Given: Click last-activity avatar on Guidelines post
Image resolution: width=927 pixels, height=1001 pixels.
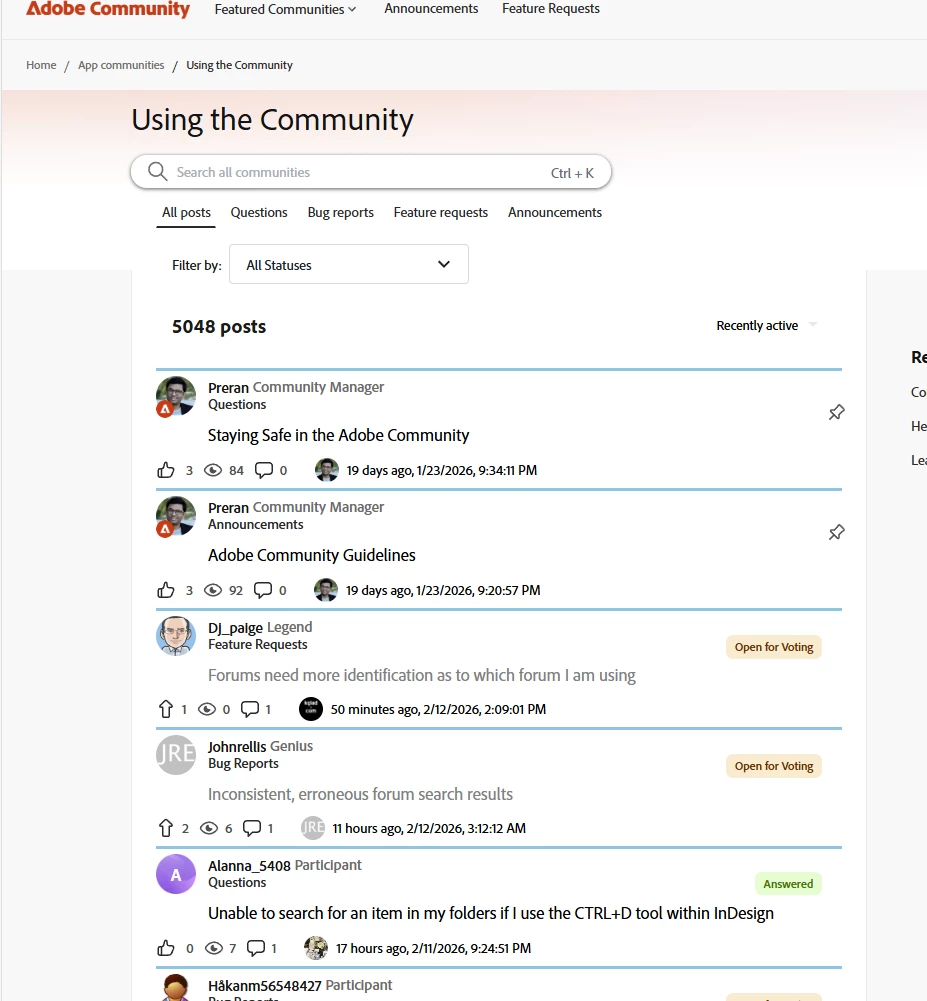Looking at the screenshot, I should (x=326, y=590).
